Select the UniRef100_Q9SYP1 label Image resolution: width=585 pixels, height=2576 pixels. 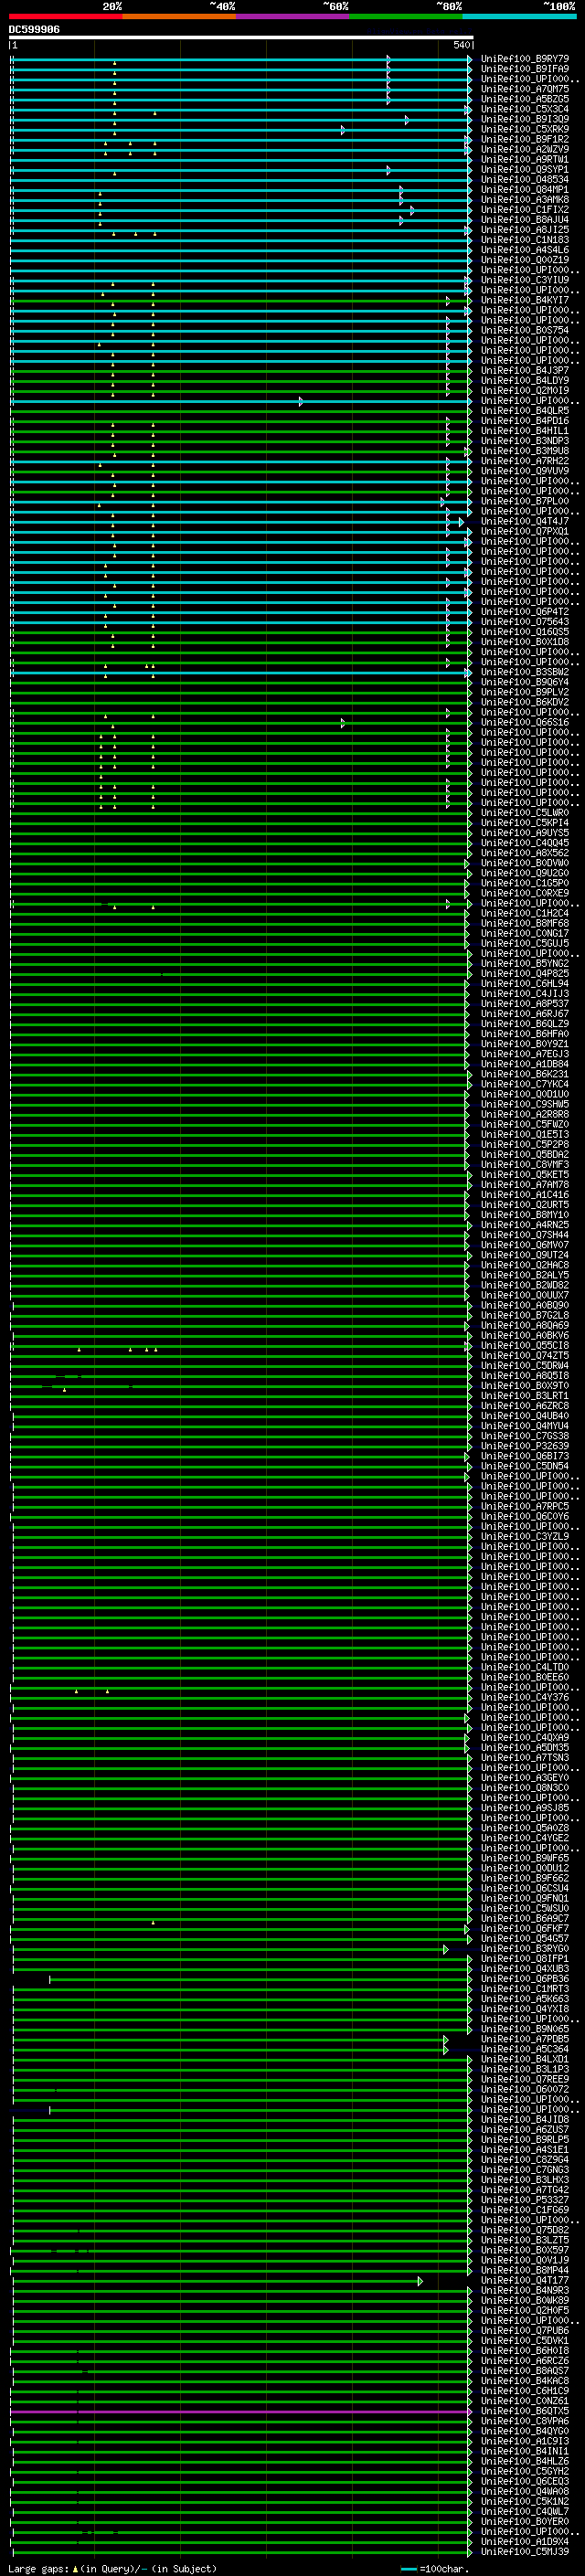point(525,170)
